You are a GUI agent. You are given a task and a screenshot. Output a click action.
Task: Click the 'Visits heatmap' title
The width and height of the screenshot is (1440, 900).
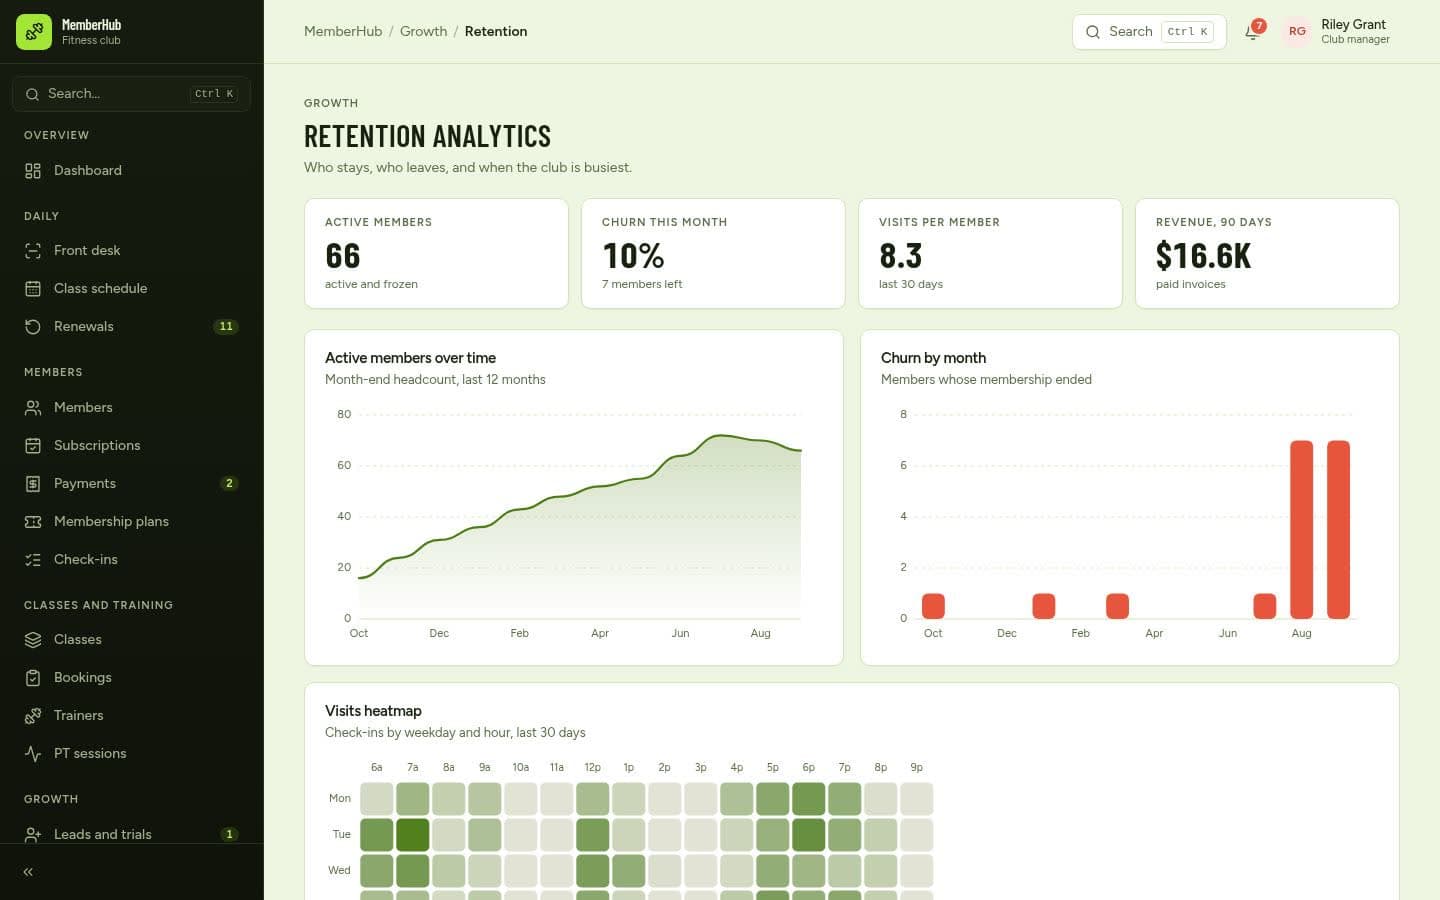coord(373,711)
